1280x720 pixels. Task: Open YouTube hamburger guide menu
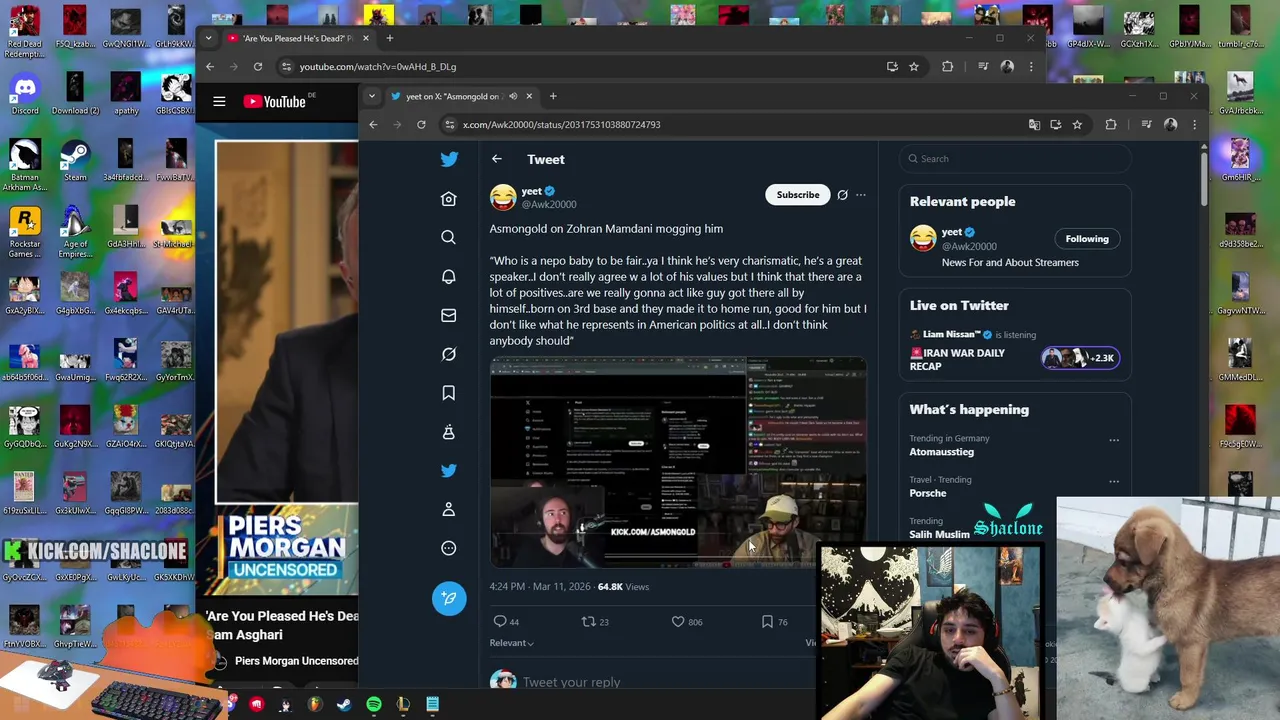[219, 101]
